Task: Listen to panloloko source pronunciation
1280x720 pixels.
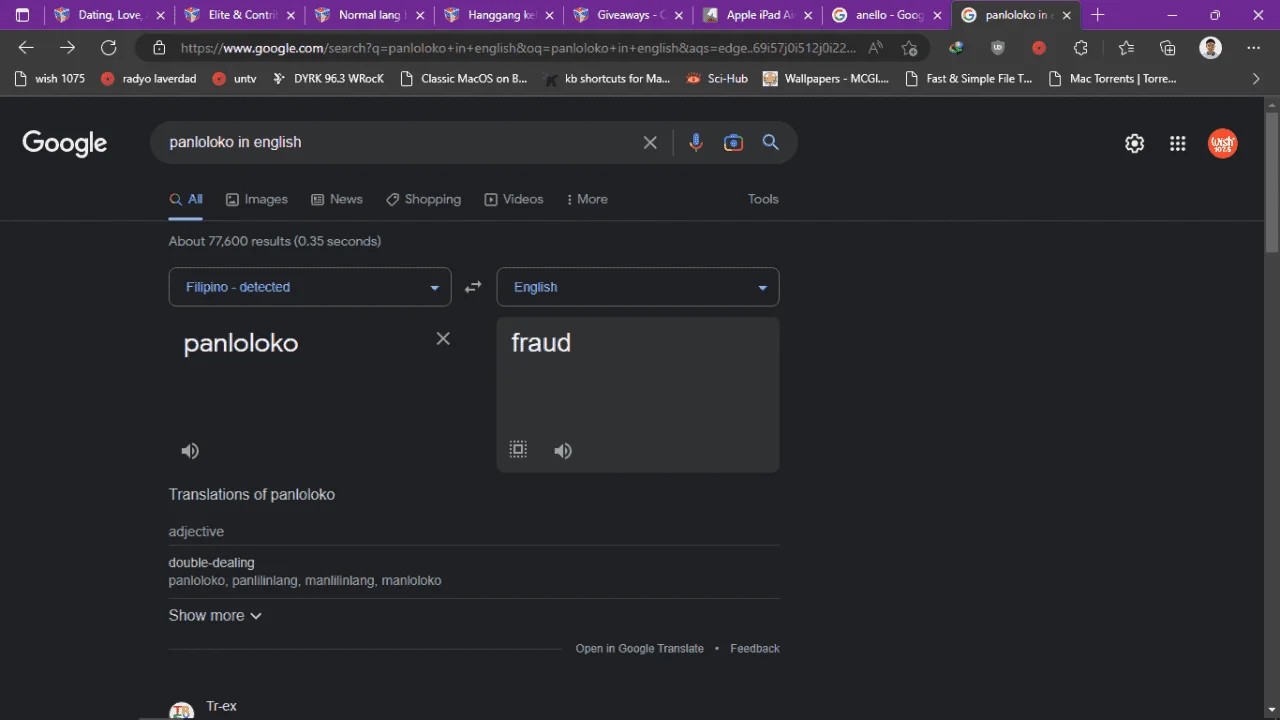Action: (x=190, y=451)
